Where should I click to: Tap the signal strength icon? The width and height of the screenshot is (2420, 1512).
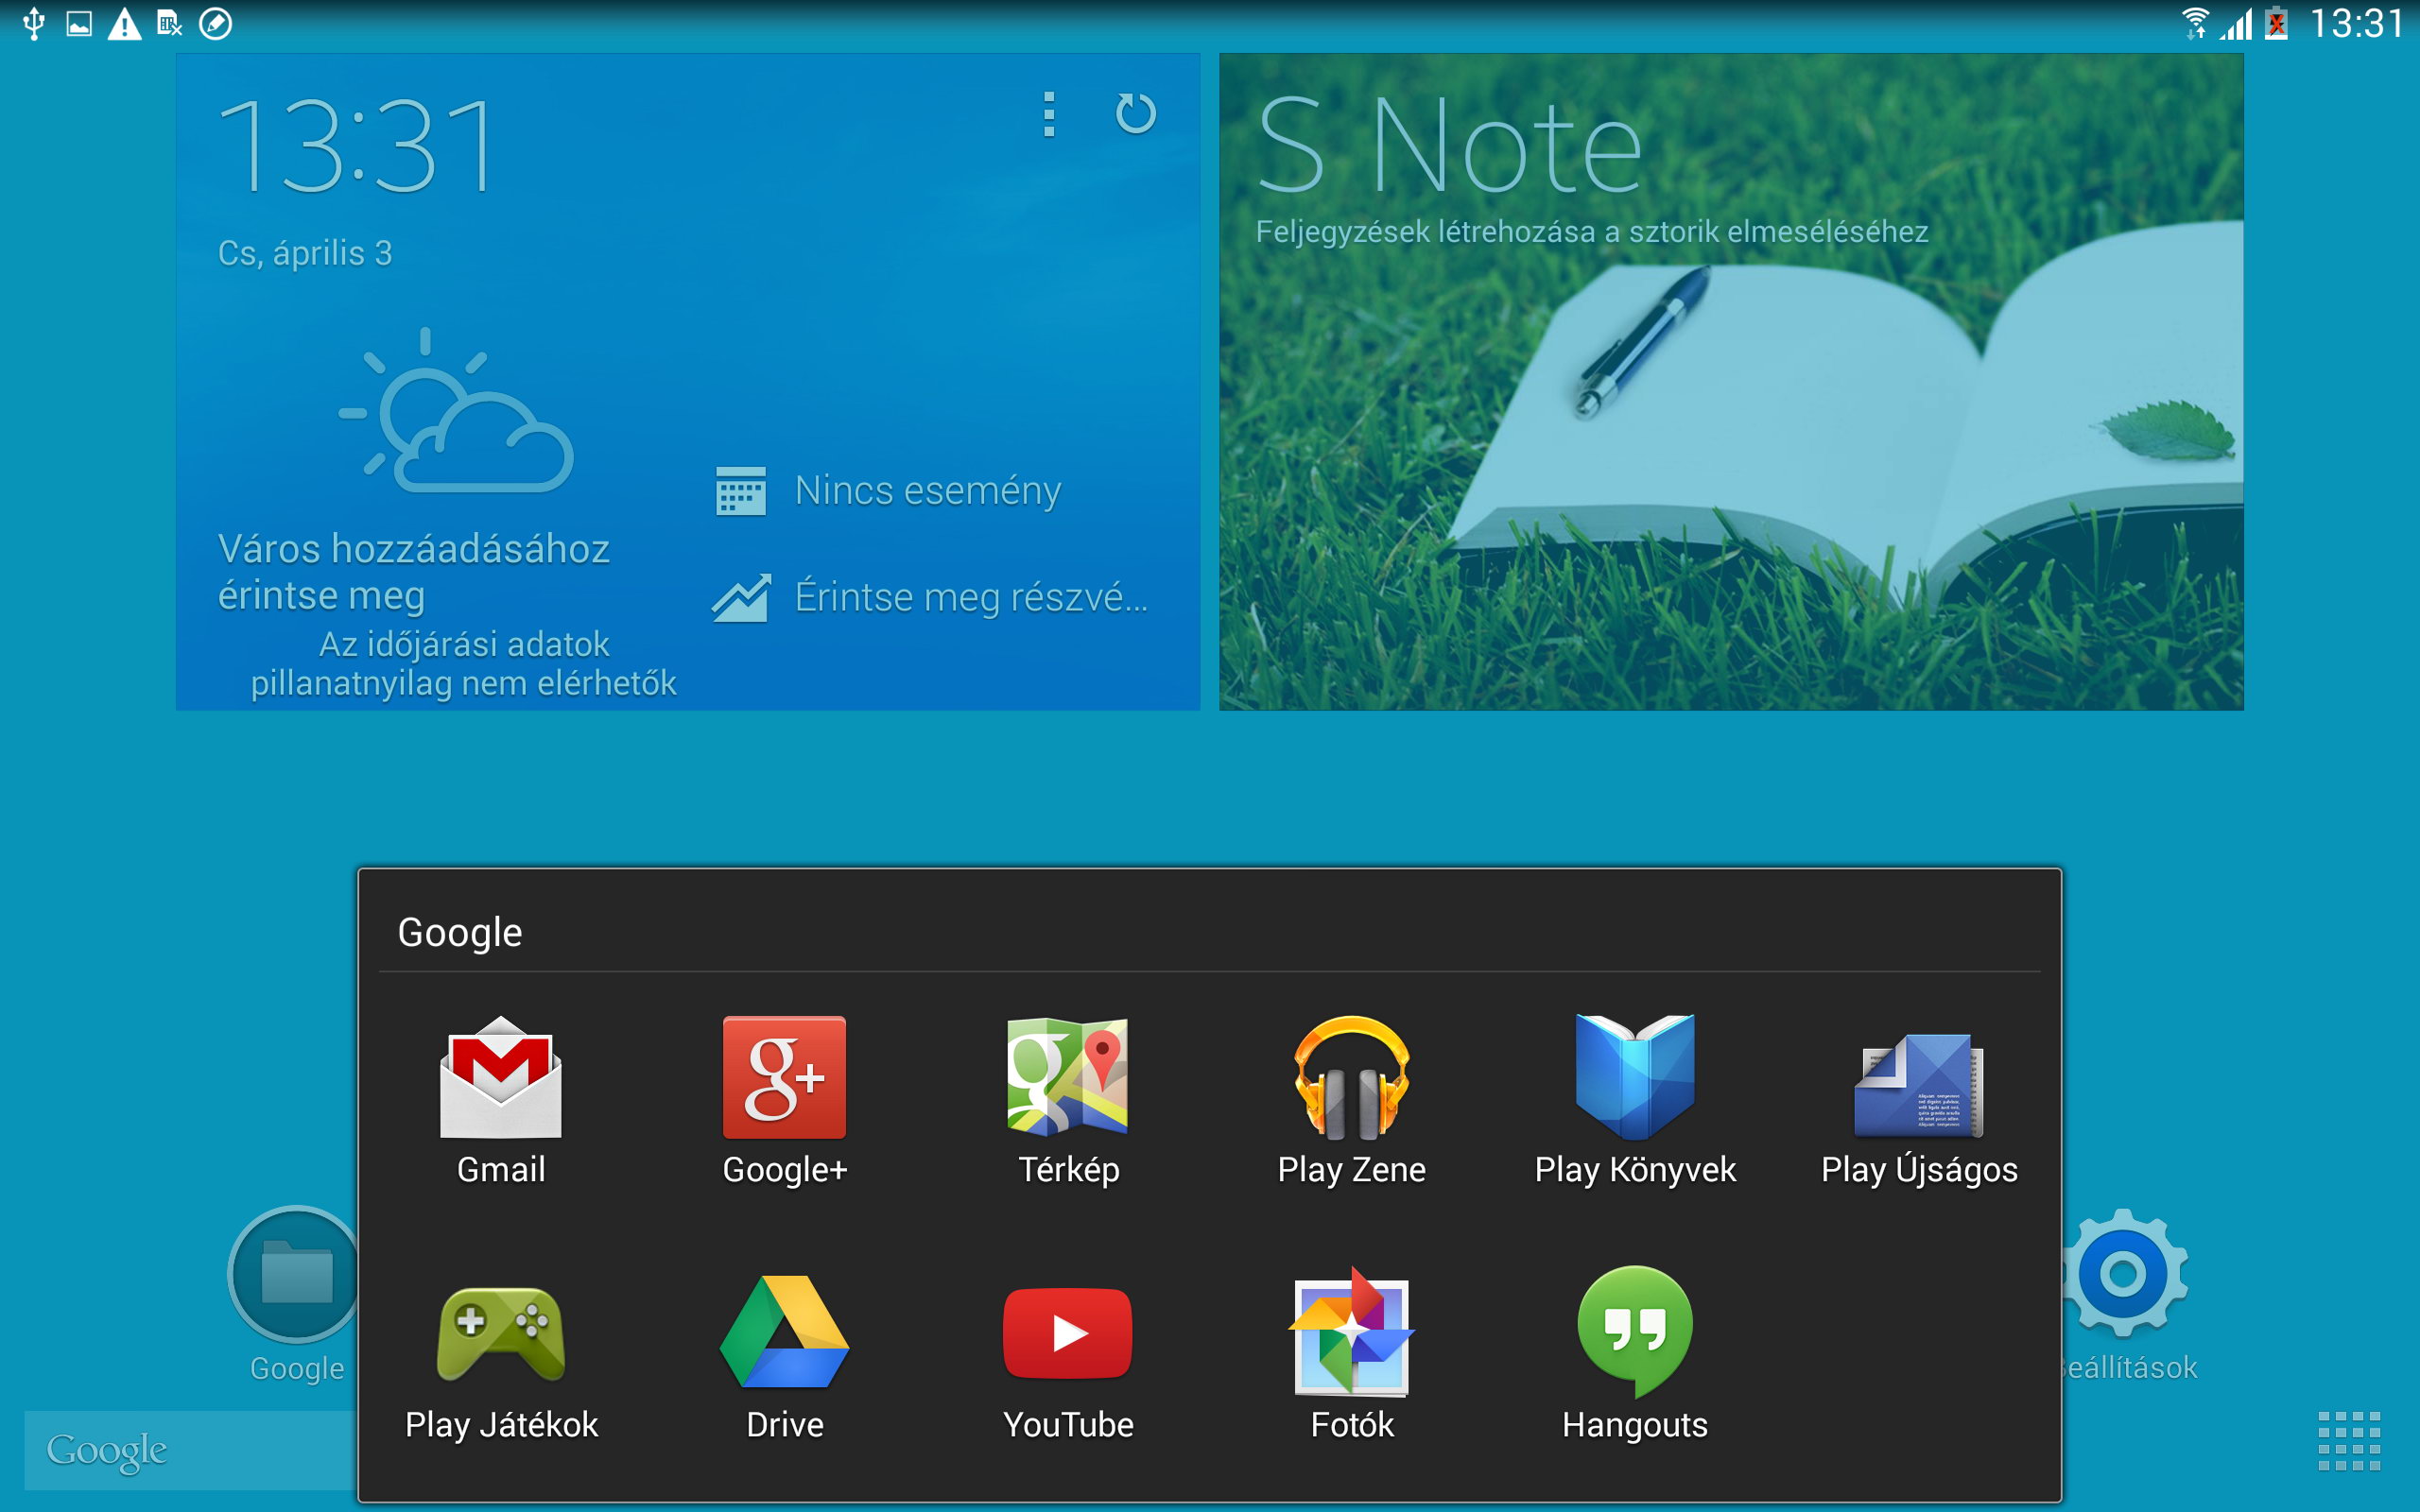click(2236, 23)
